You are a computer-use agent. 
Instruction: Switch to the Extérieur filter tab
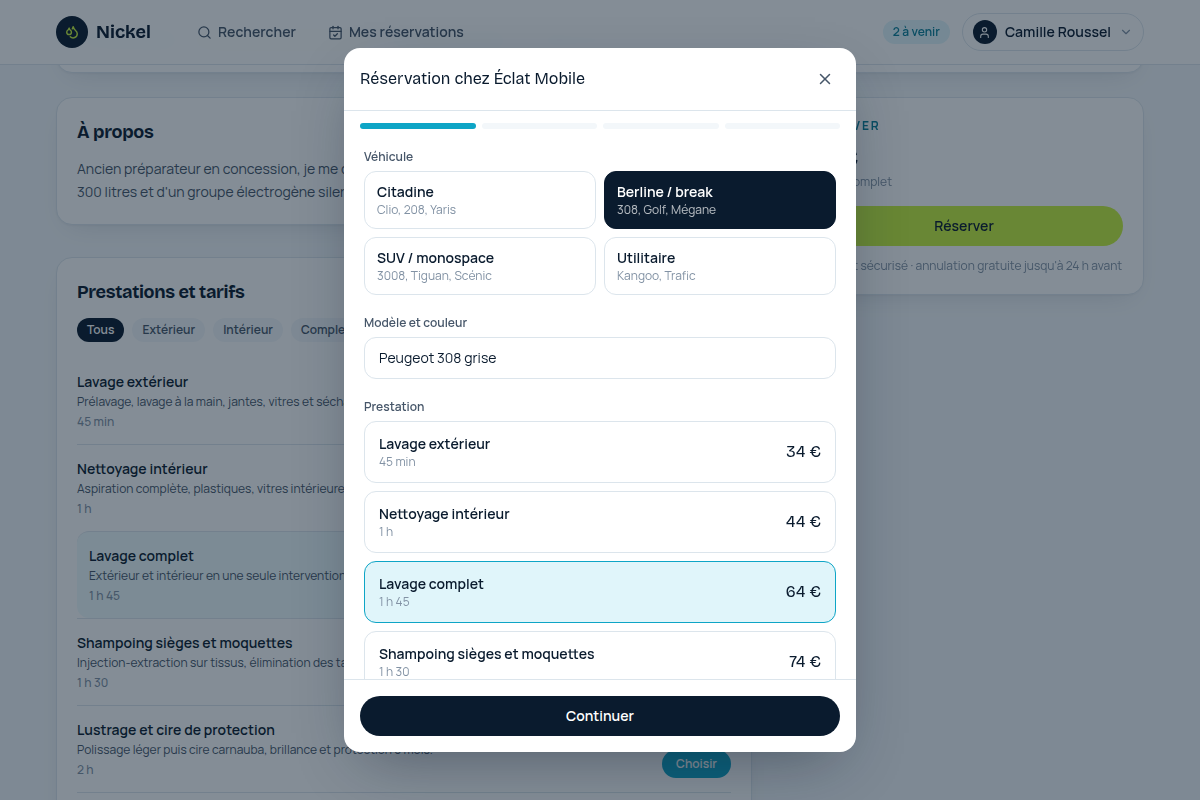(x=169, y=330)
